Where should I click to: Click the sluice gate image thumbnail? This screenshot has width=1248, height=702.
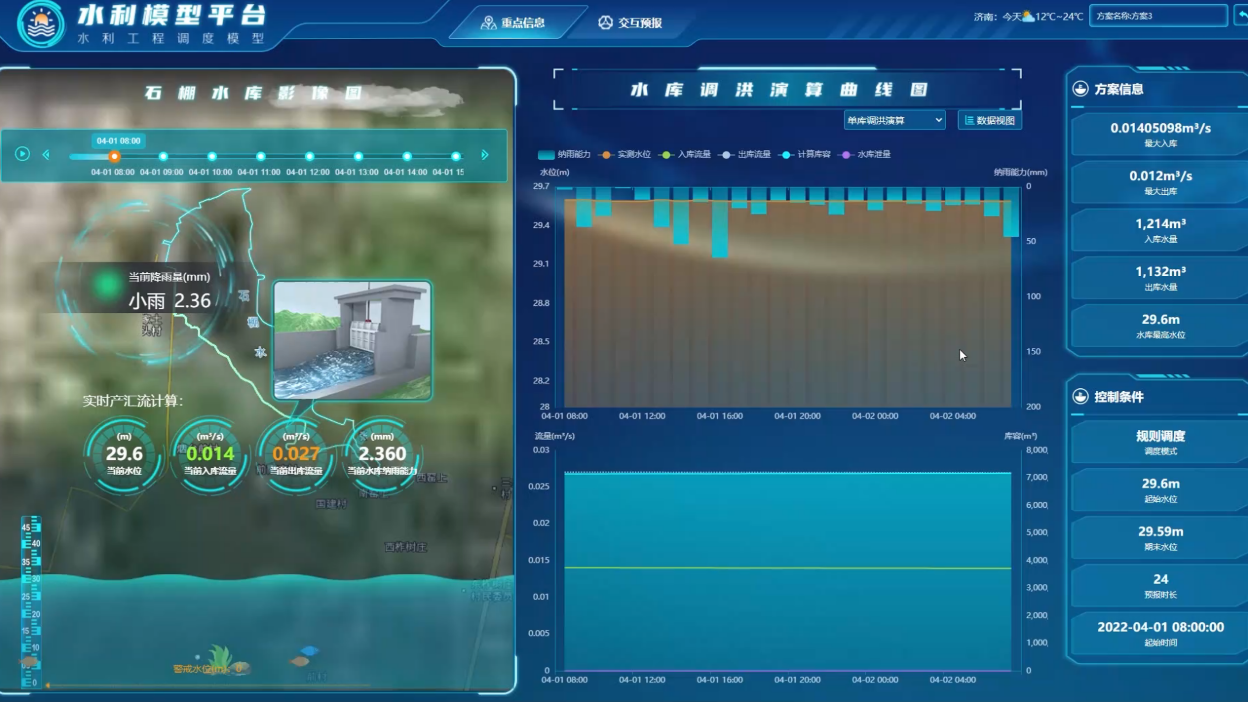coord(352,340)
